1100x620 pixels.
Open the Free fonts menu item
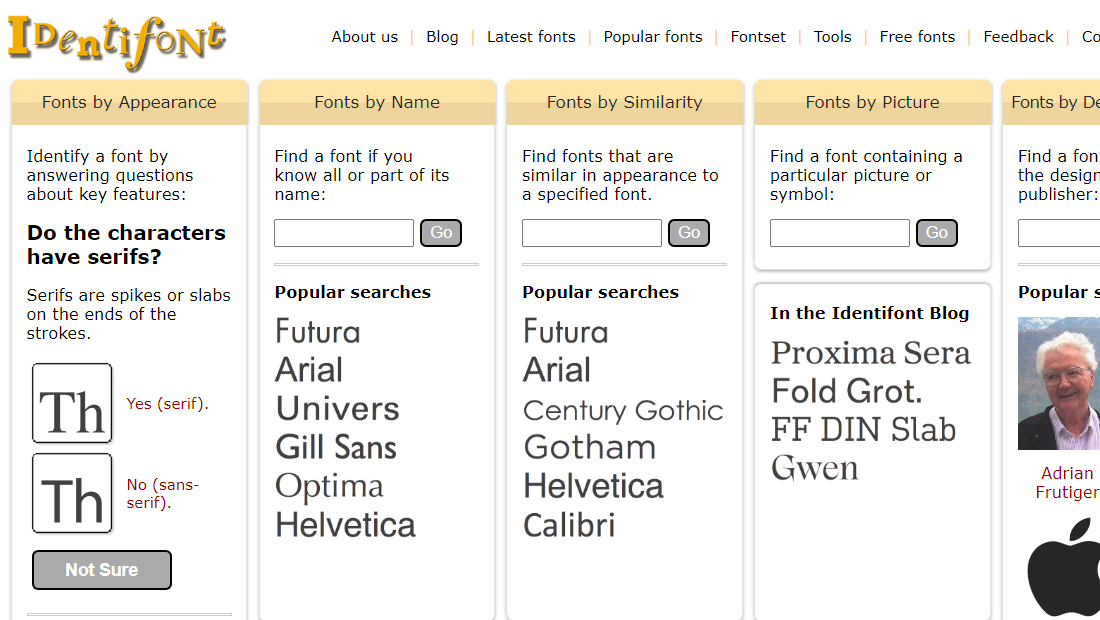(x=917, y=36)
